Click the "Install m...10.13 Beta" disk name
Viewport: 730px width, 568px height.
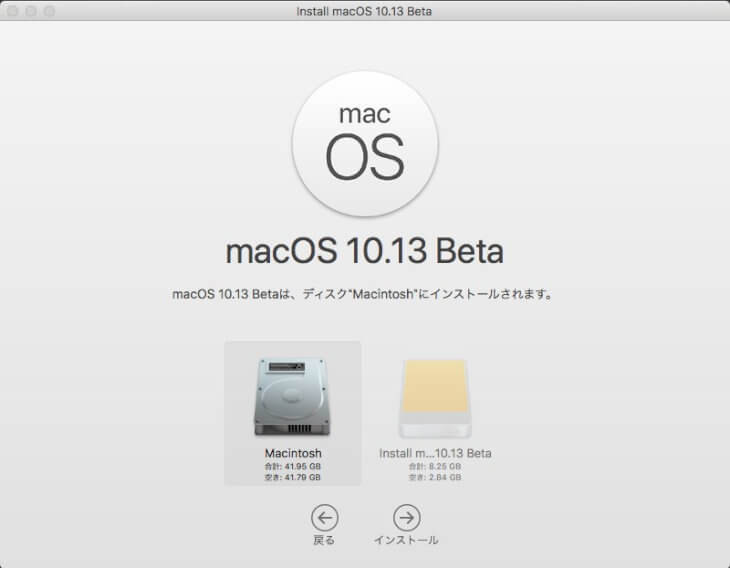pyautogui.click(x=435, y=453)
